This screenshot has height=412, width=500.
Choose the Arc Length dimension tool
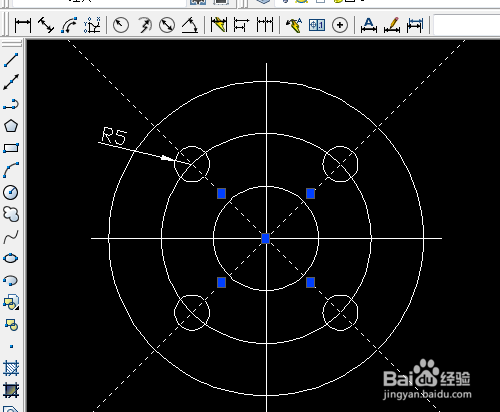[69, 25]
